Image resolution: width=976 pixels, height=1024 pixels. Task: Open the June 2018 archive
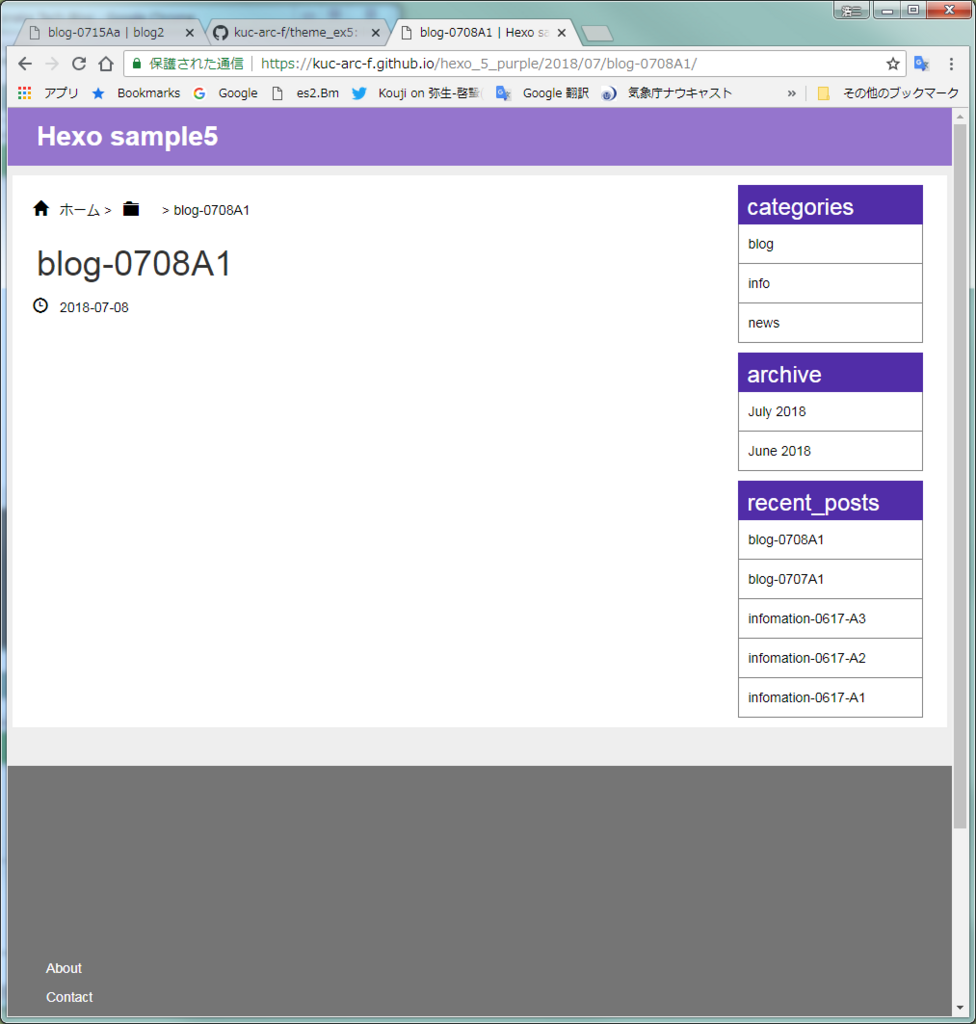pos(830,451)
